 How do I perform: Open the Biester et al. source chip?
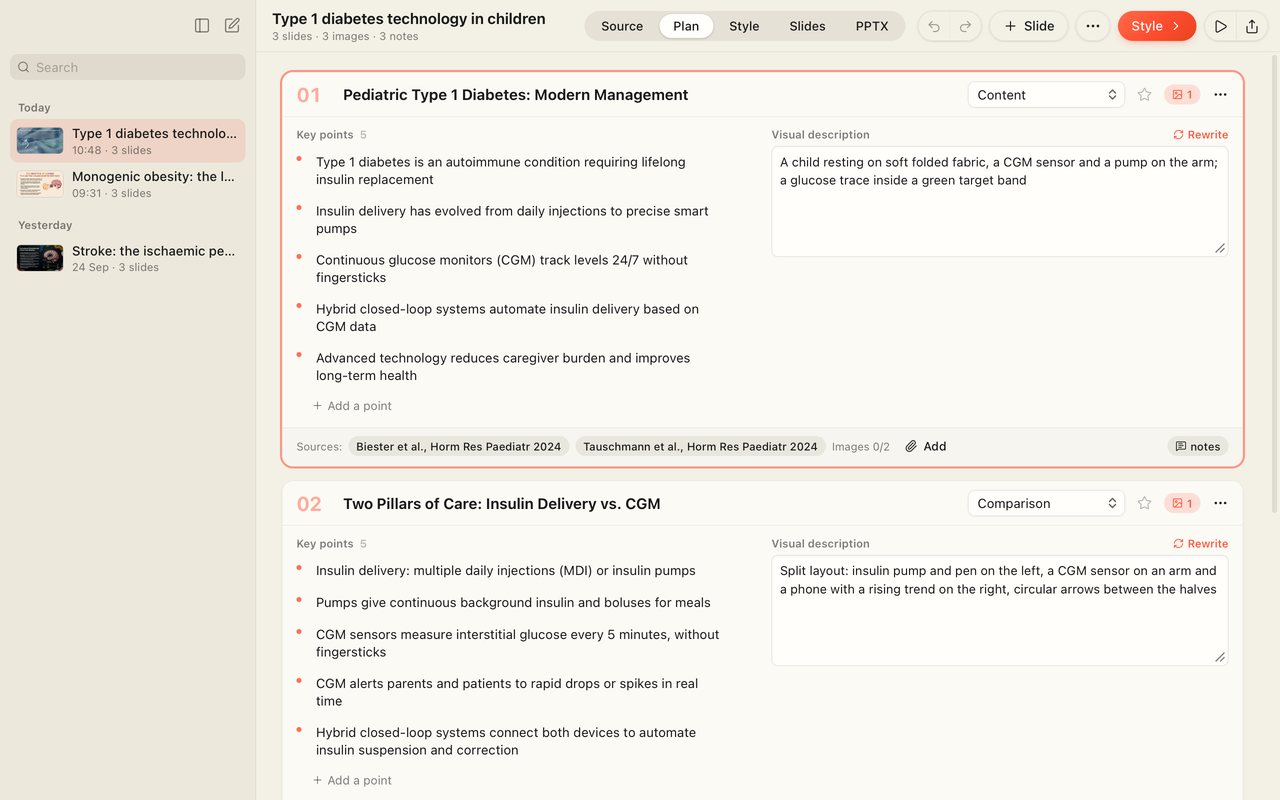pyautogui.click(x=459, y=447)
